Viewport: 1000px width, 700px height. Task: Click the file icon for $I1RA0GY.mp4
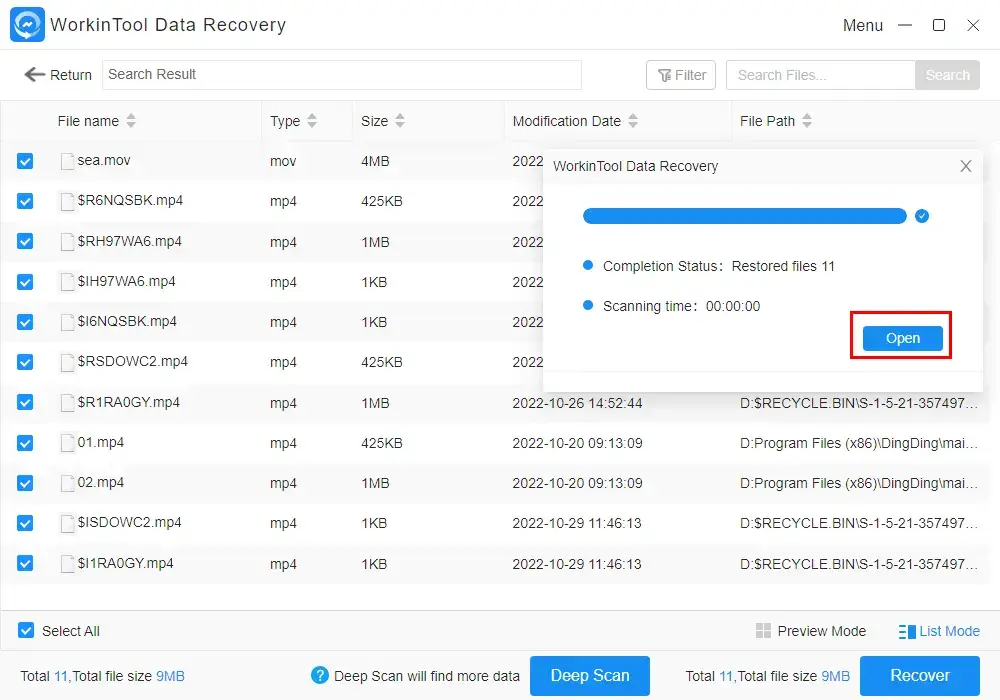pyautogui.click(x=67, y=564)
